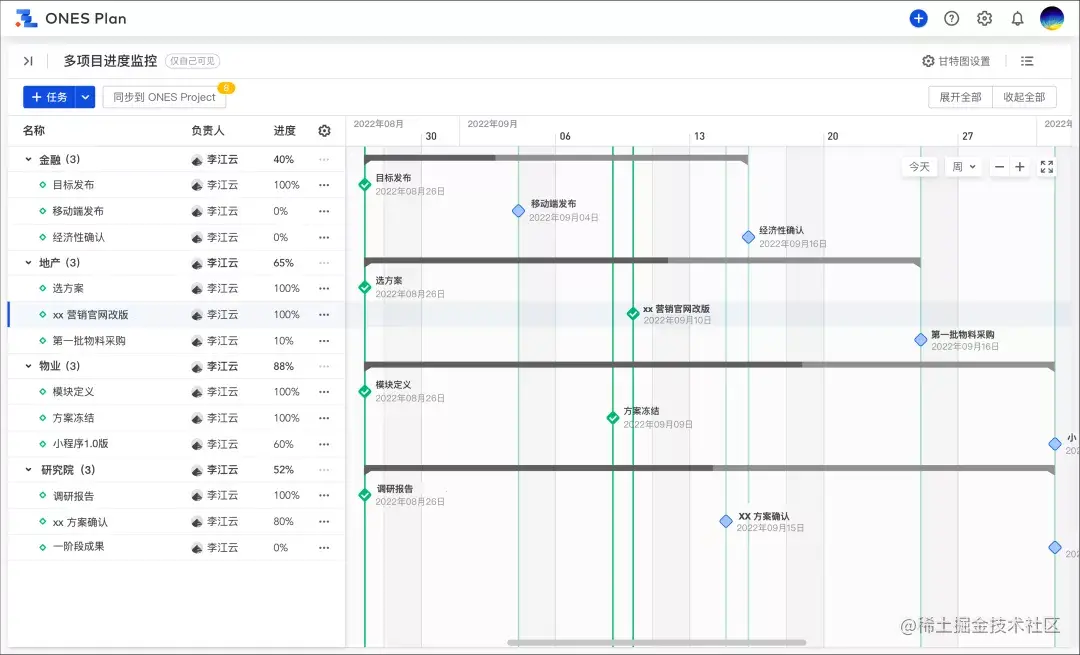Open the help question mark icon
Image resolution: width=1080 pixels, height=655 pixels.
pos(951,18)
